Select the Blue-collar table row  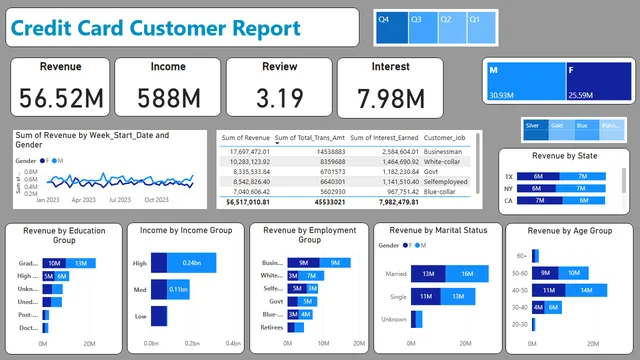345,191
